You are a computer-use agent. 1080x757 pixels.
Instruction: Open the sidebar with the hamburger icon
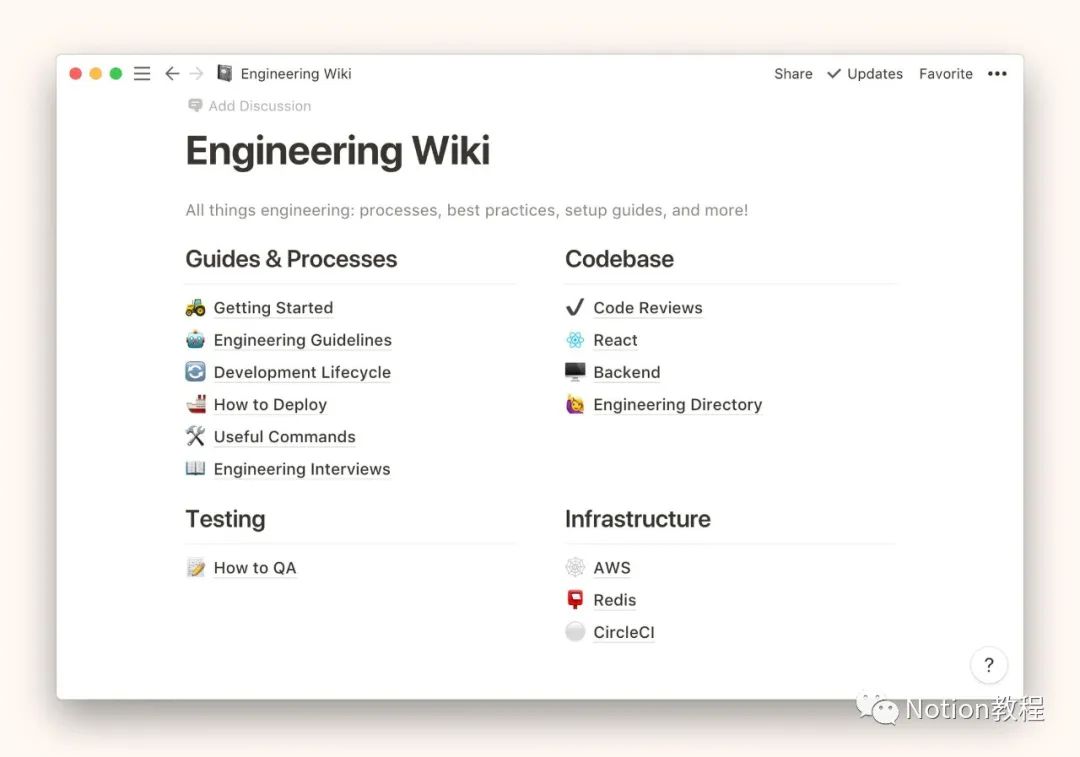pos(141,73)
